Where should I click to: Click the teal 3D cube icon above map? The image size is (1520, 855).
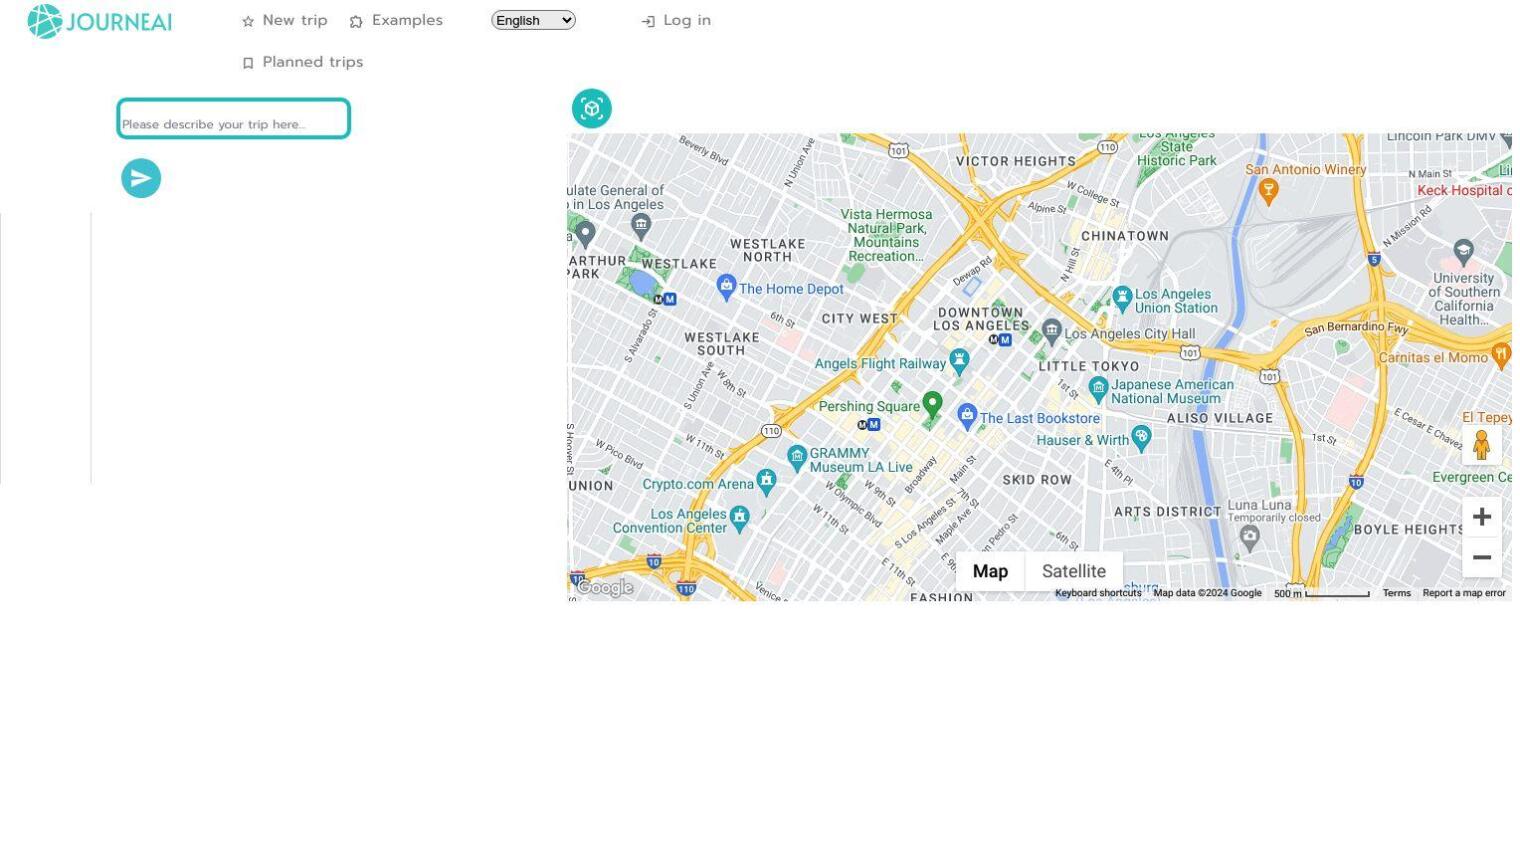pos(591,108)
